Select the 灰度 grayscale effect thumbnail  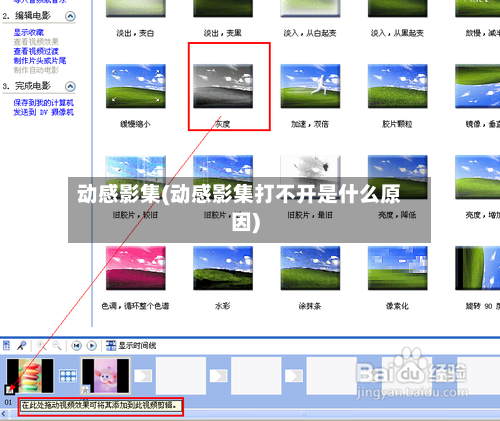[x=223, y=86]
